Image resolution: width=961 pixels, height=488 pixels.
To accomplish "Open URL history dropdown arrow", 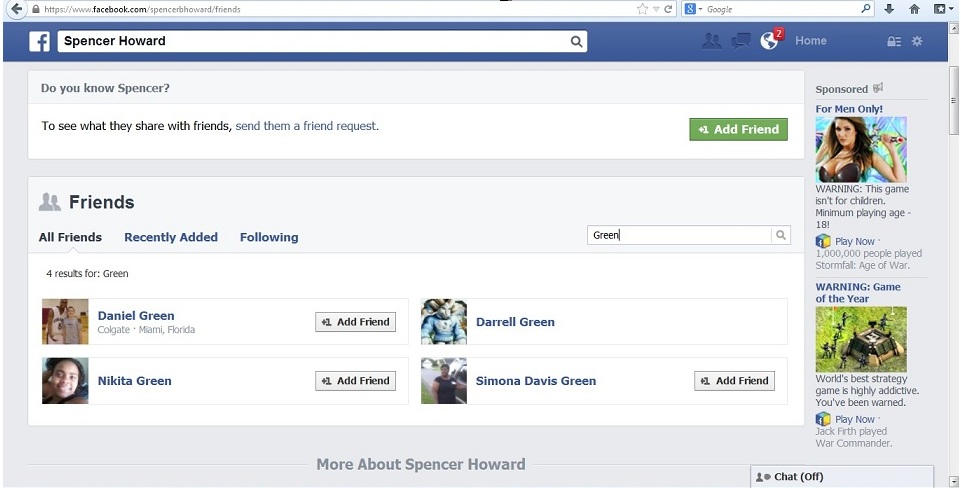I will [x=656, y=9].
